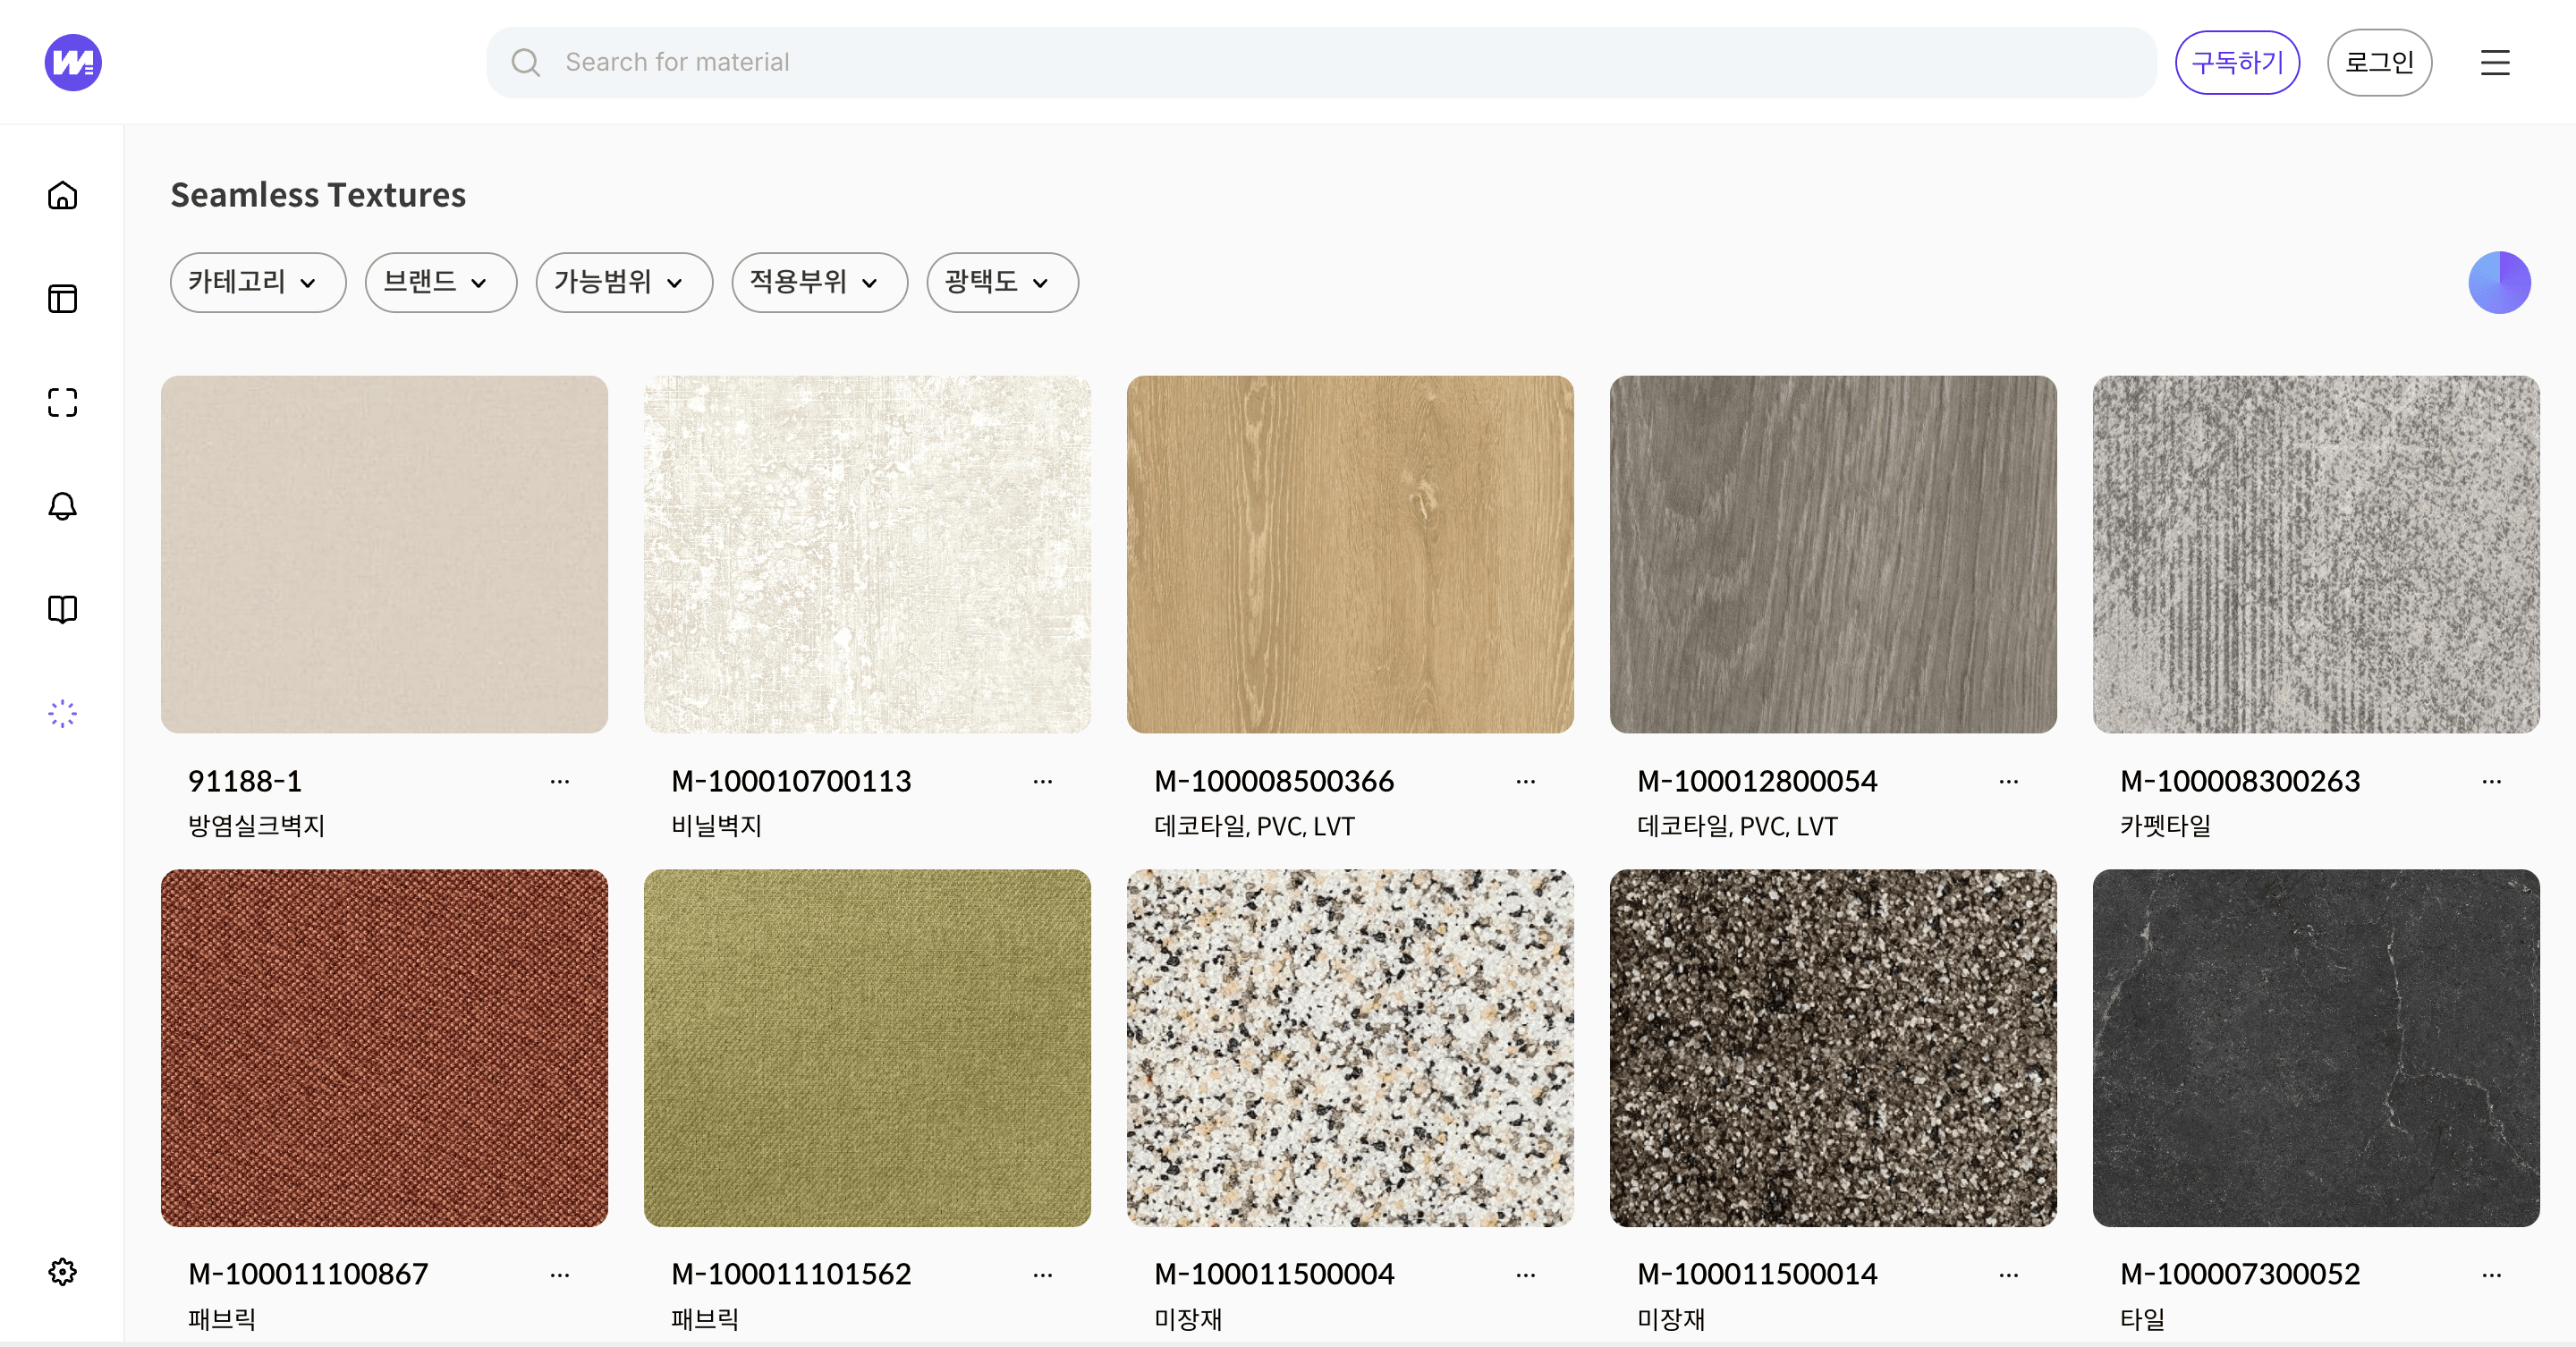Expand the 카테고리 filter dropdown

257,282
